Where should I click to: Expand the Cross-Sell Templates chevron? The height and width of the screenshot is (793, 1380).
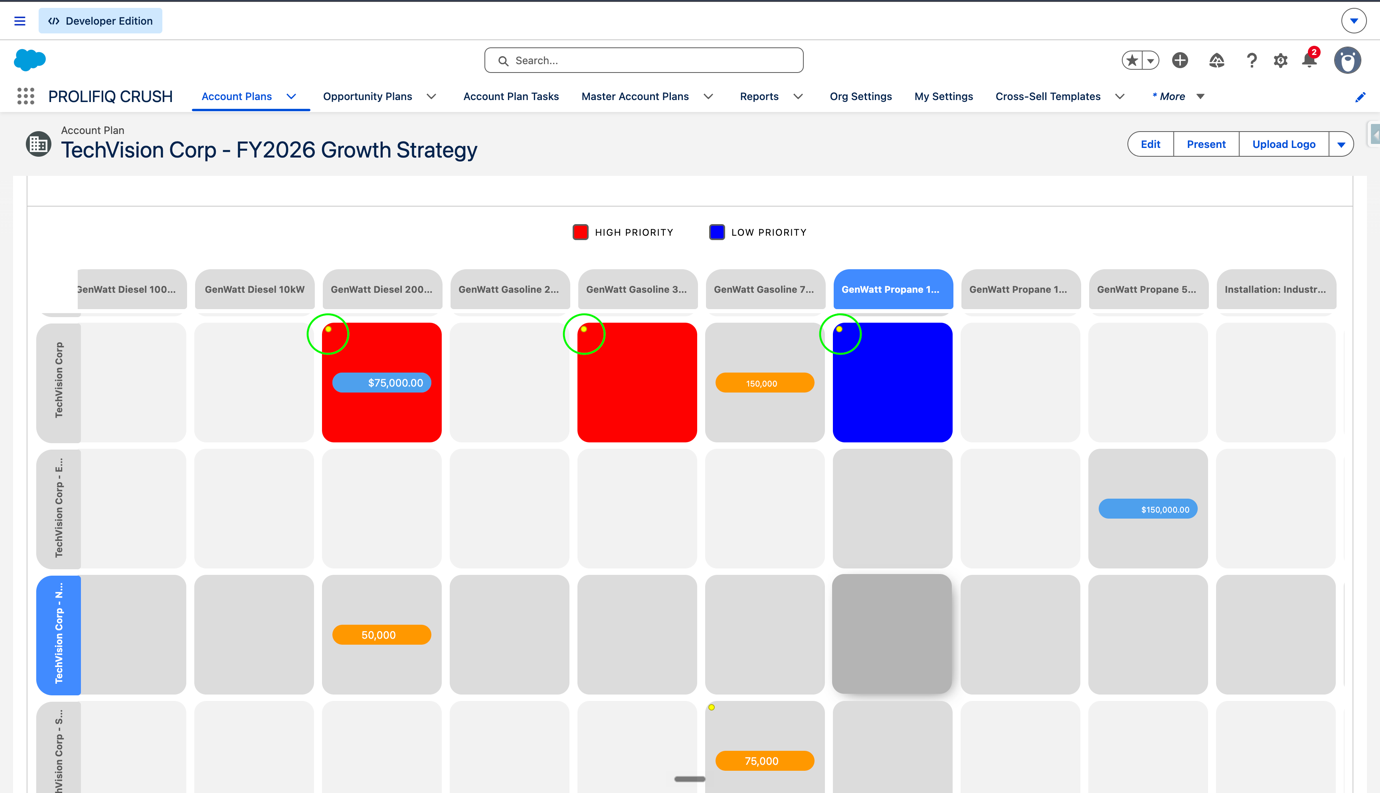coord(1120,97)
